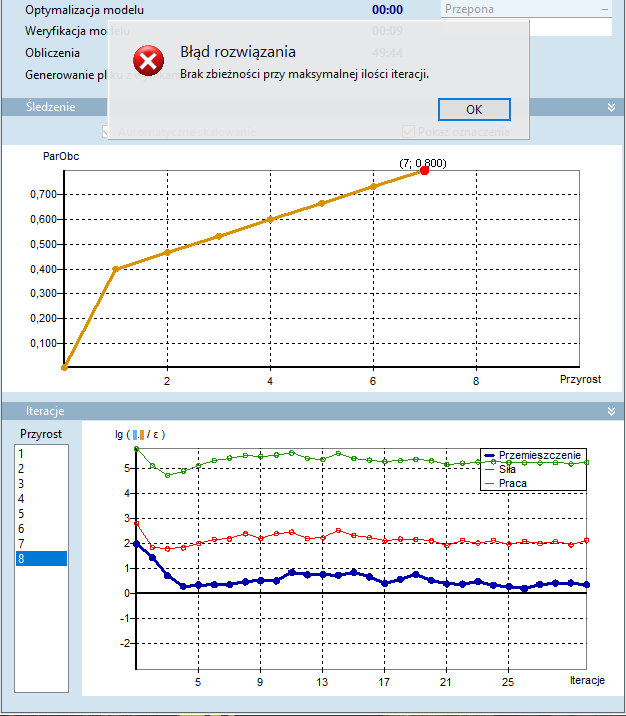Toggle Automatyczne skalowanie checkbox

[x=107, y=132]
